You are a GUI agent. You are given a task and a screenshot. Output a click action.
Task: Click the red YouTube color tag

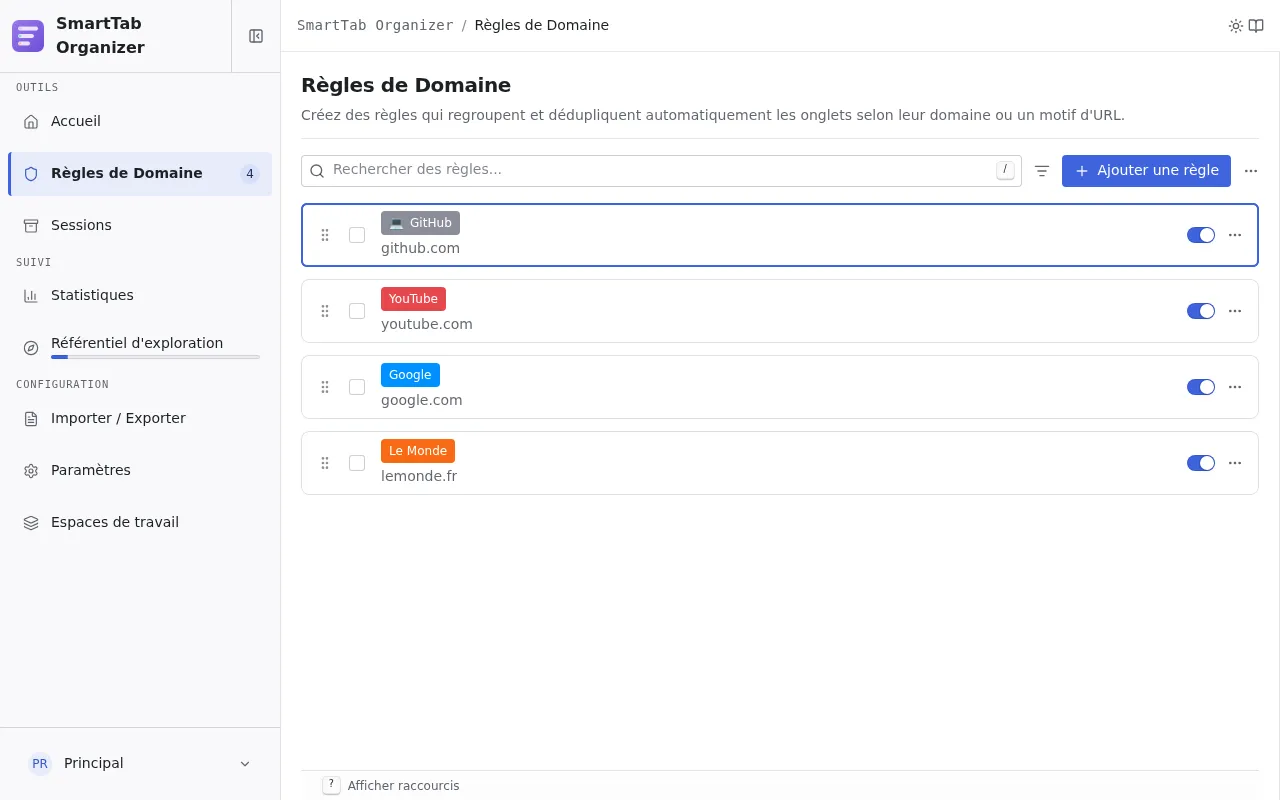click(413, 299)
